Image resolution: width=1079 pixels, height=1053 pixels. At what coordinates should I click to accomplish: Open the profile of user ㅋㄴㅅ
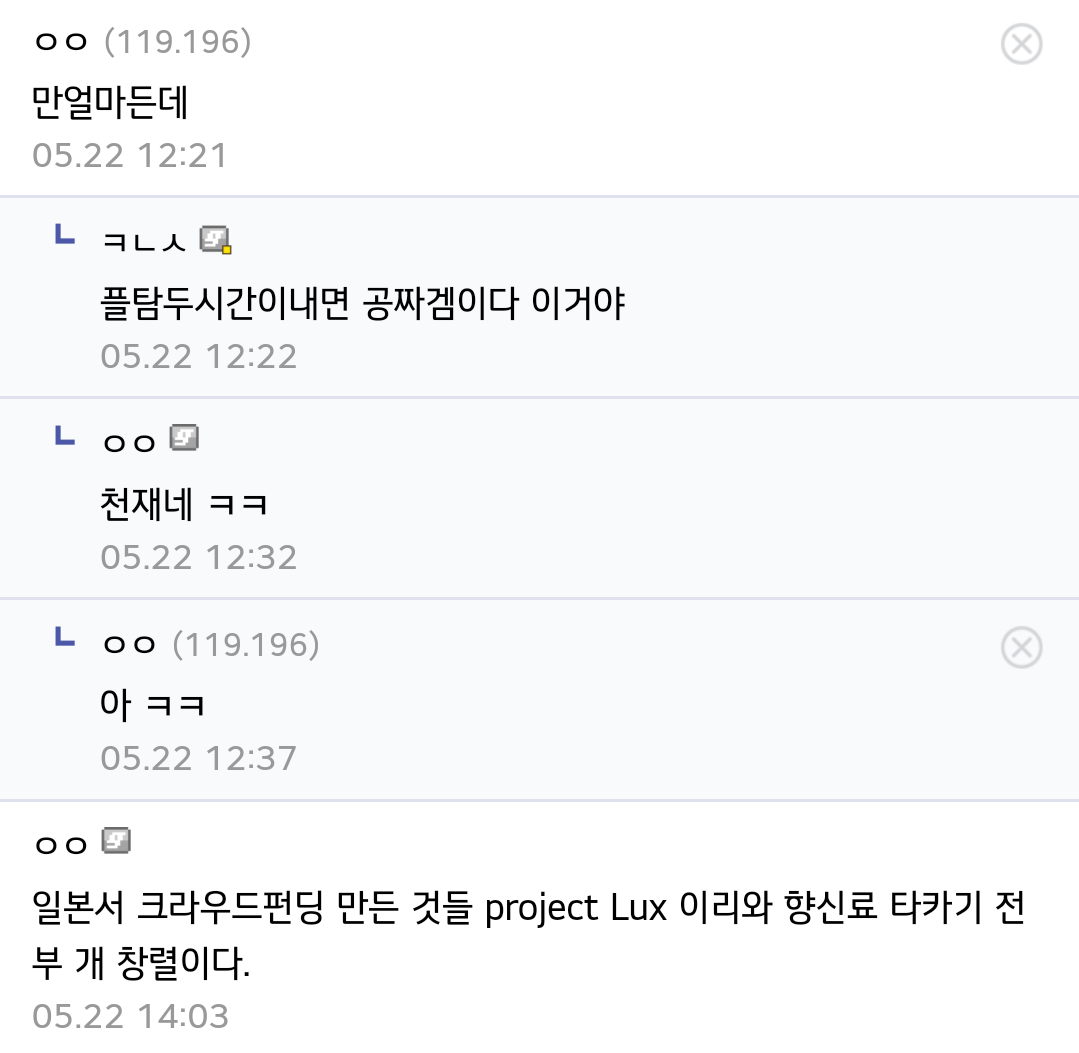[144, 242]
